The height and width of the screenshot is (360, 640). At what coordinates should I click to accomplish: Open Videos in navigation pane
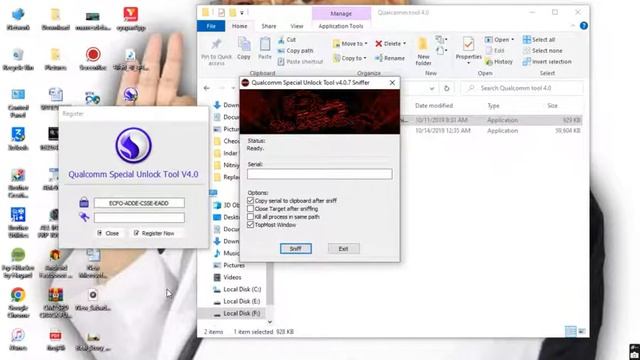tap(227, 277)
